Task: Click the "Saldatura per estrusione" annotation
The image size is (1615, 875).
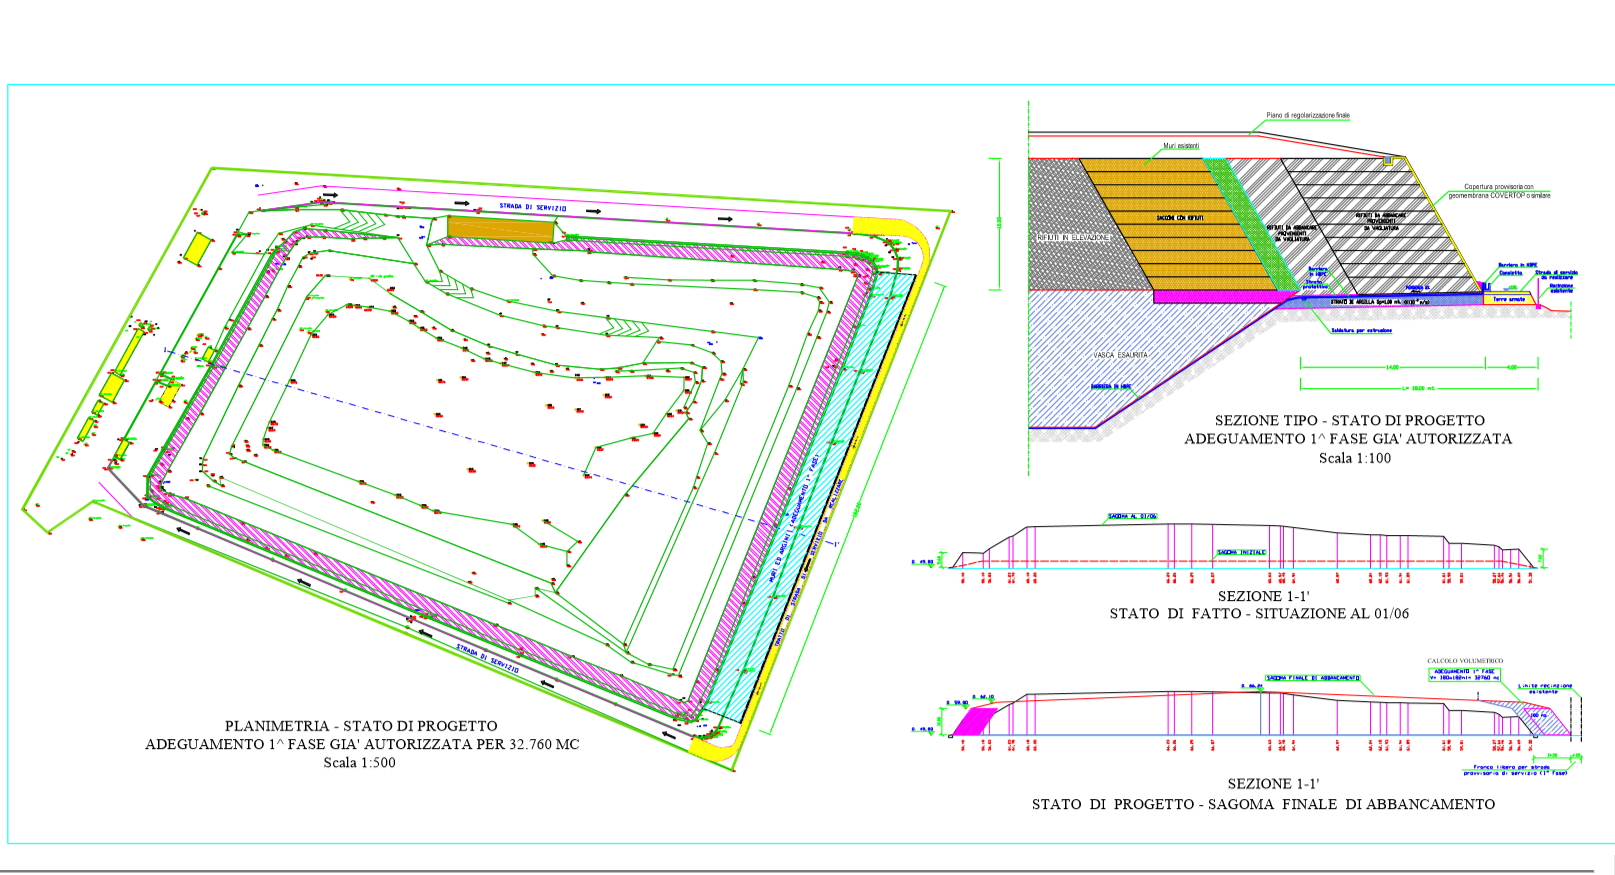Action: (x=1361, y=330)
